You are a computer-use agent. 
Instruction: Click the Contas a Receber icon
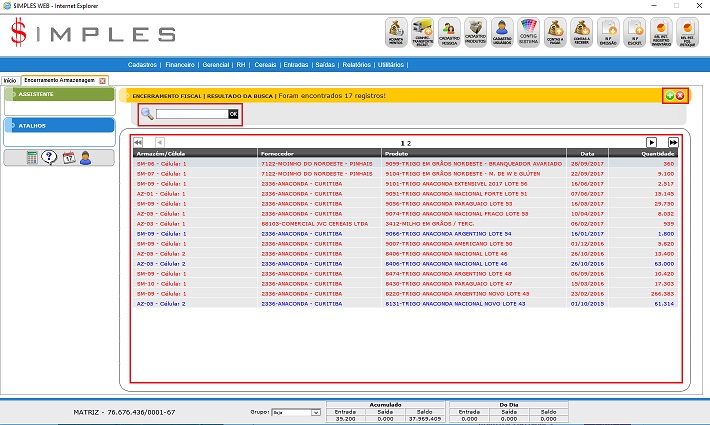click(x=581, y=32)
